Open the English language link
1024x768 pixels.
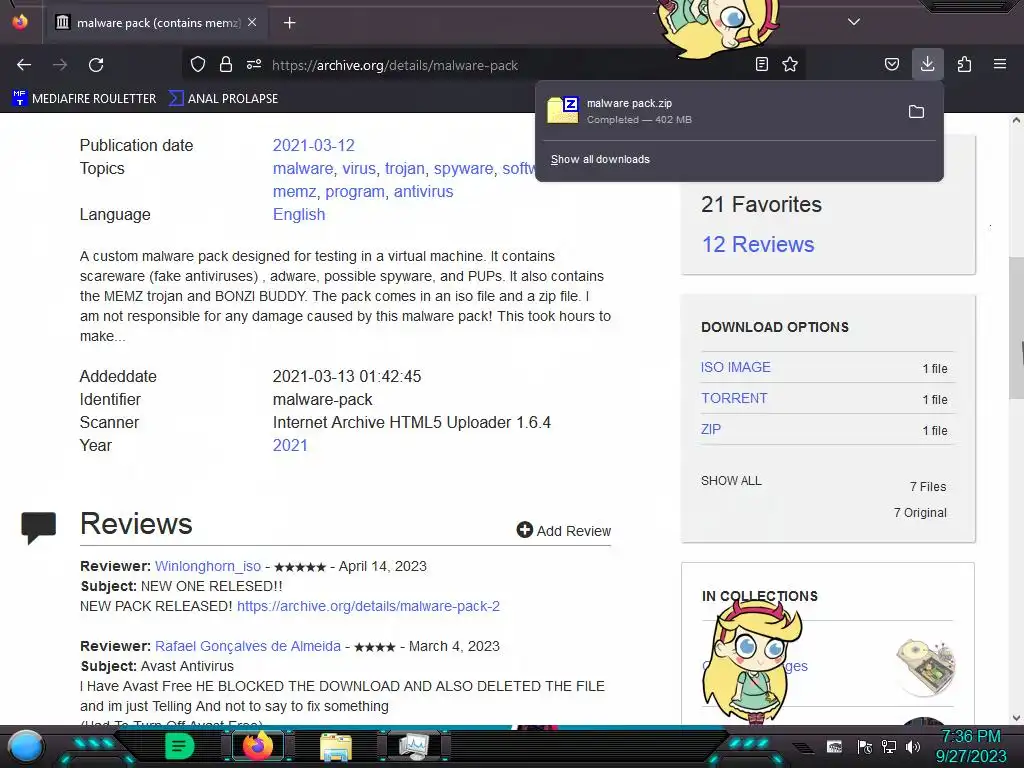pyautogui.click(x=299, y=214)
